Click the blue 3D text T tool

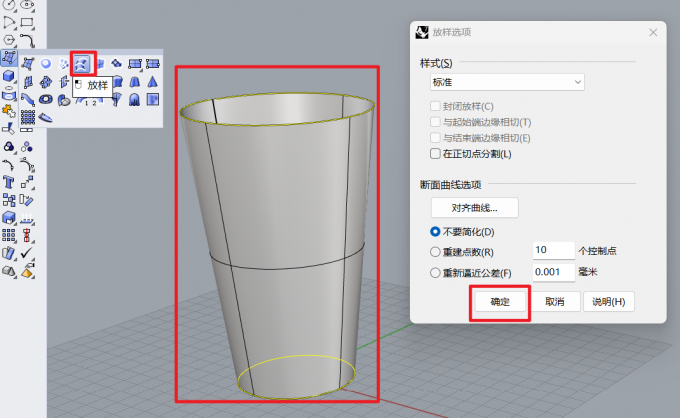point(8,182)
